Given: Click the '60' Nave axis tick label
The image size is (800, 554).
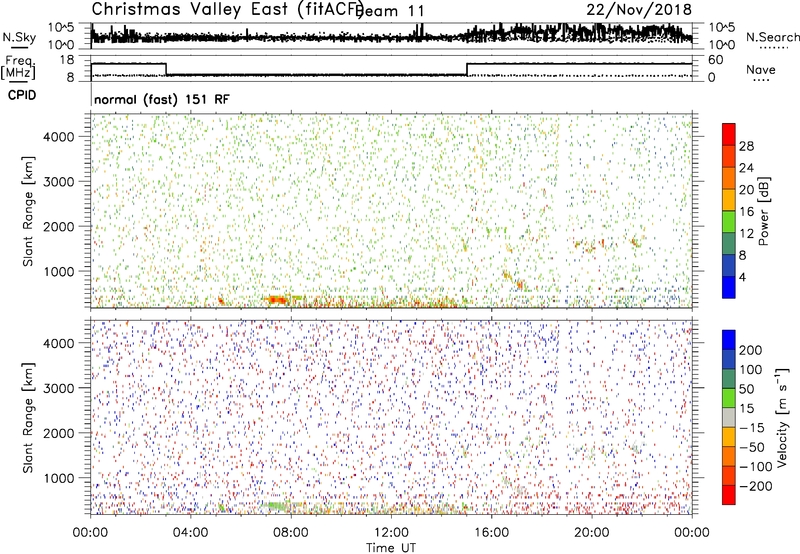Looking at the screenshot, I should click(716, 60).
